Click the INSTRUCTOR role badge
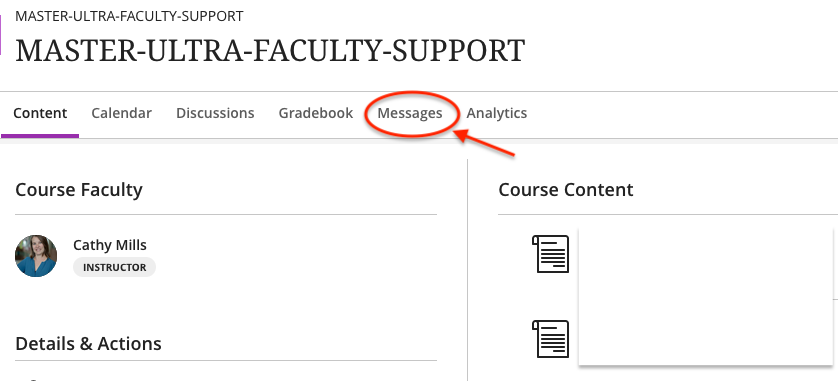 click(114, 267)
